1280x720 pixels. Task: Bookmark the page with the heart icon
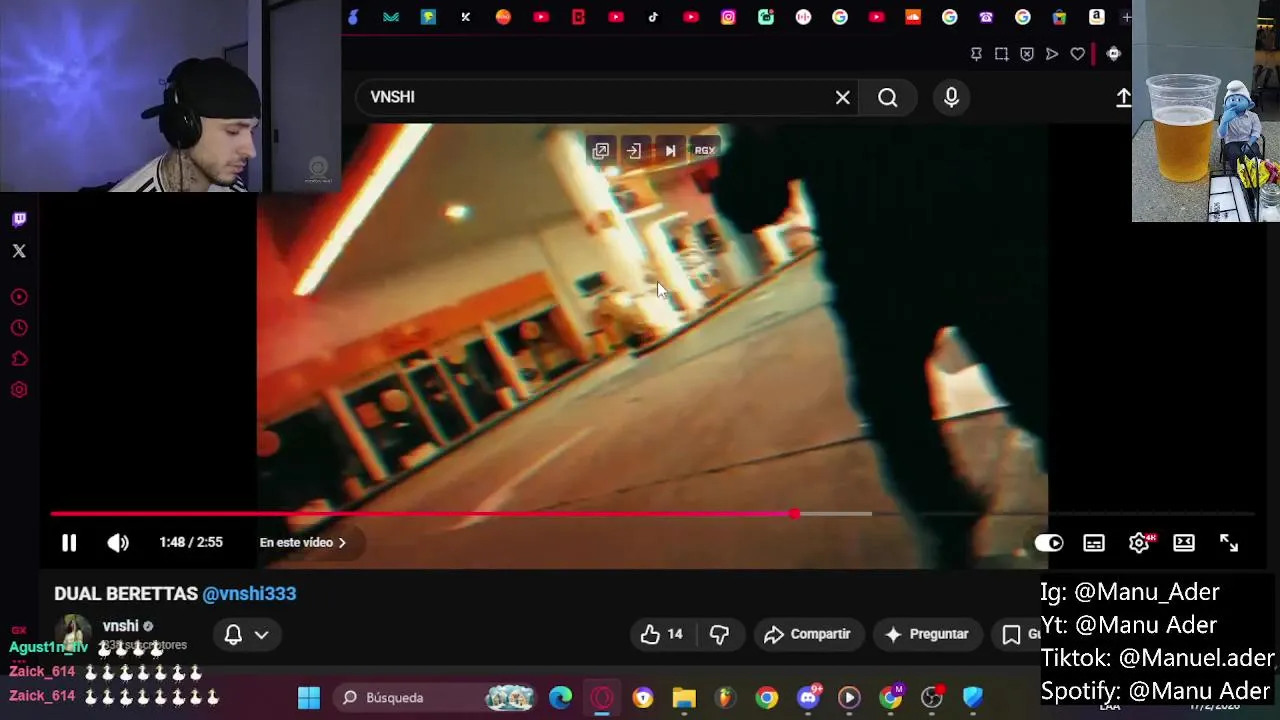pos(1077,54)
